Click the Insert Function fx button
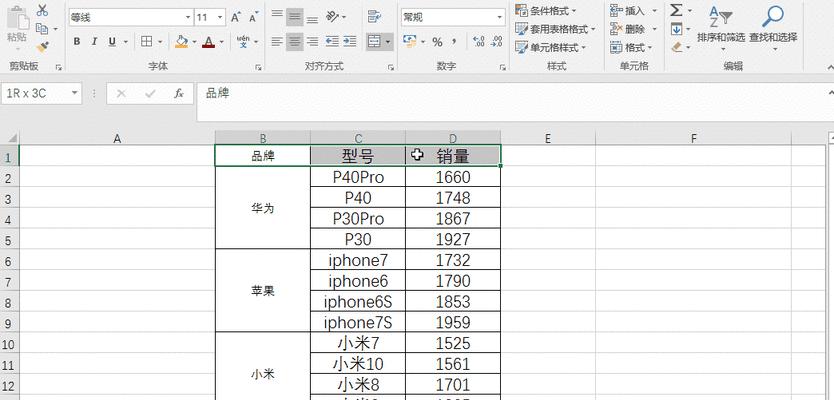Screen dimensions: 834x400 click(x=179, y=94)
